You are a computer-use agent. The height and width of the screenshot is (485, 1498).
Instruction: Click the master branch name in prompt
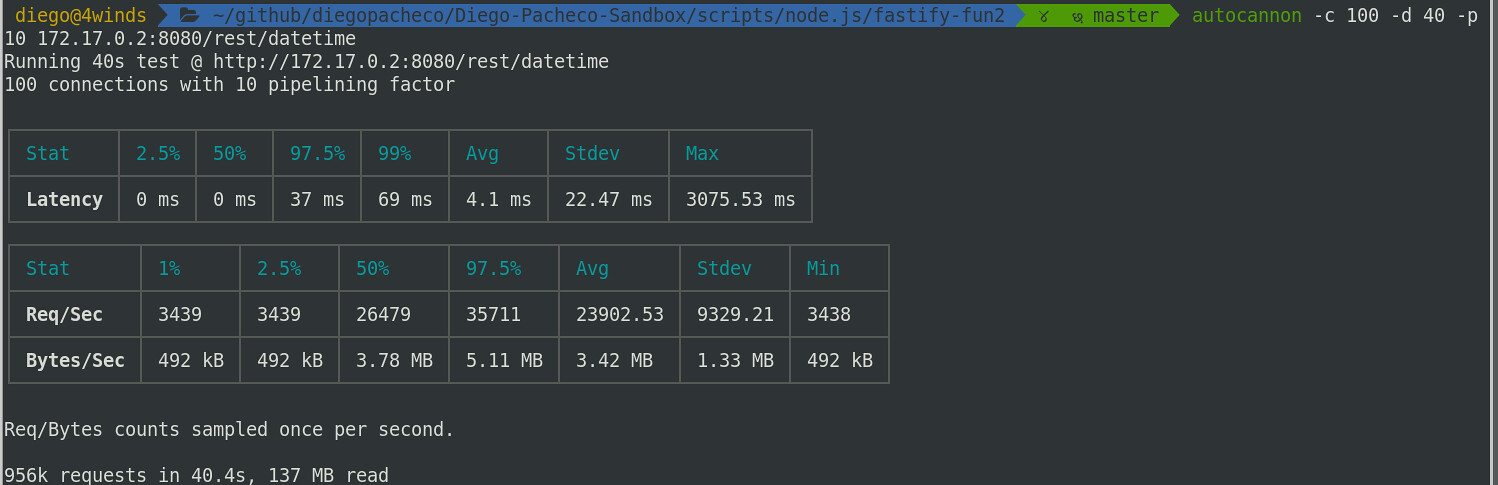click(x=1125, y=16)
